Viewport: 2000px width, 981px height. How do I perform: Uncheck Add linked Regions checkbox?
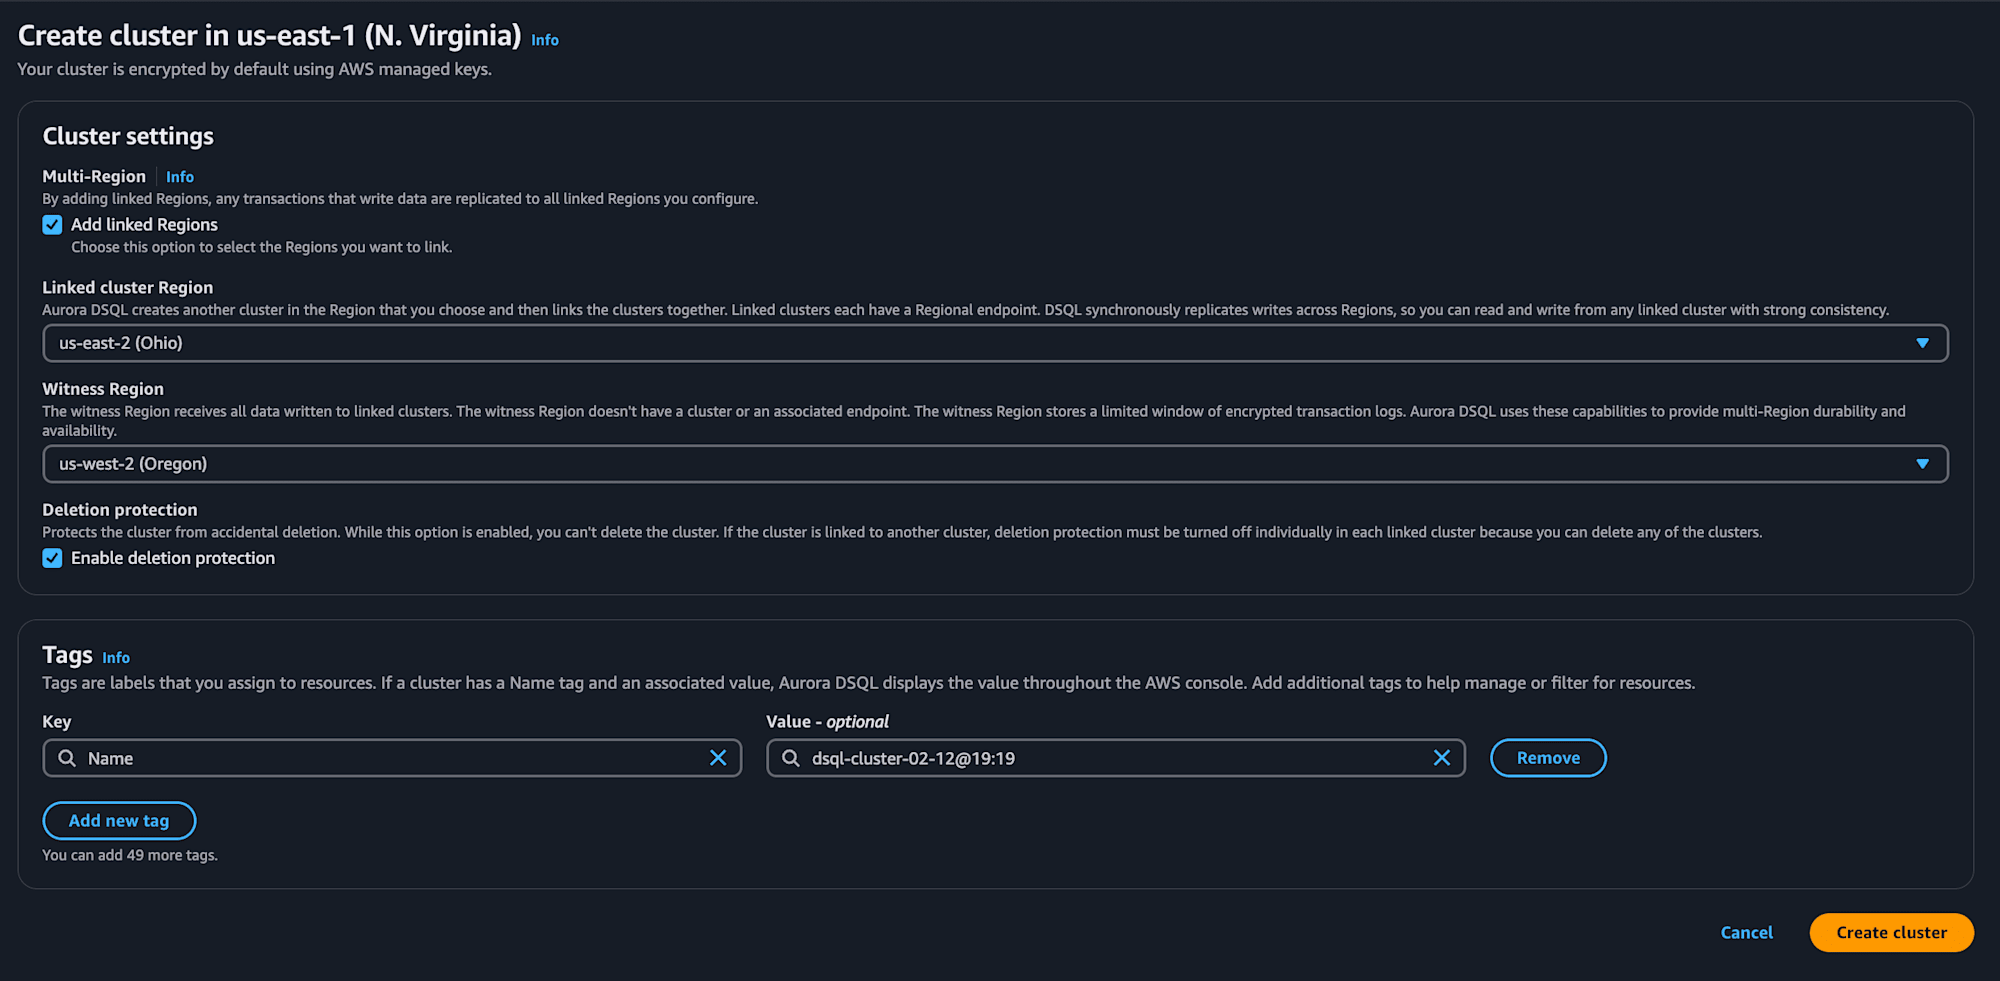coord(52,225)
